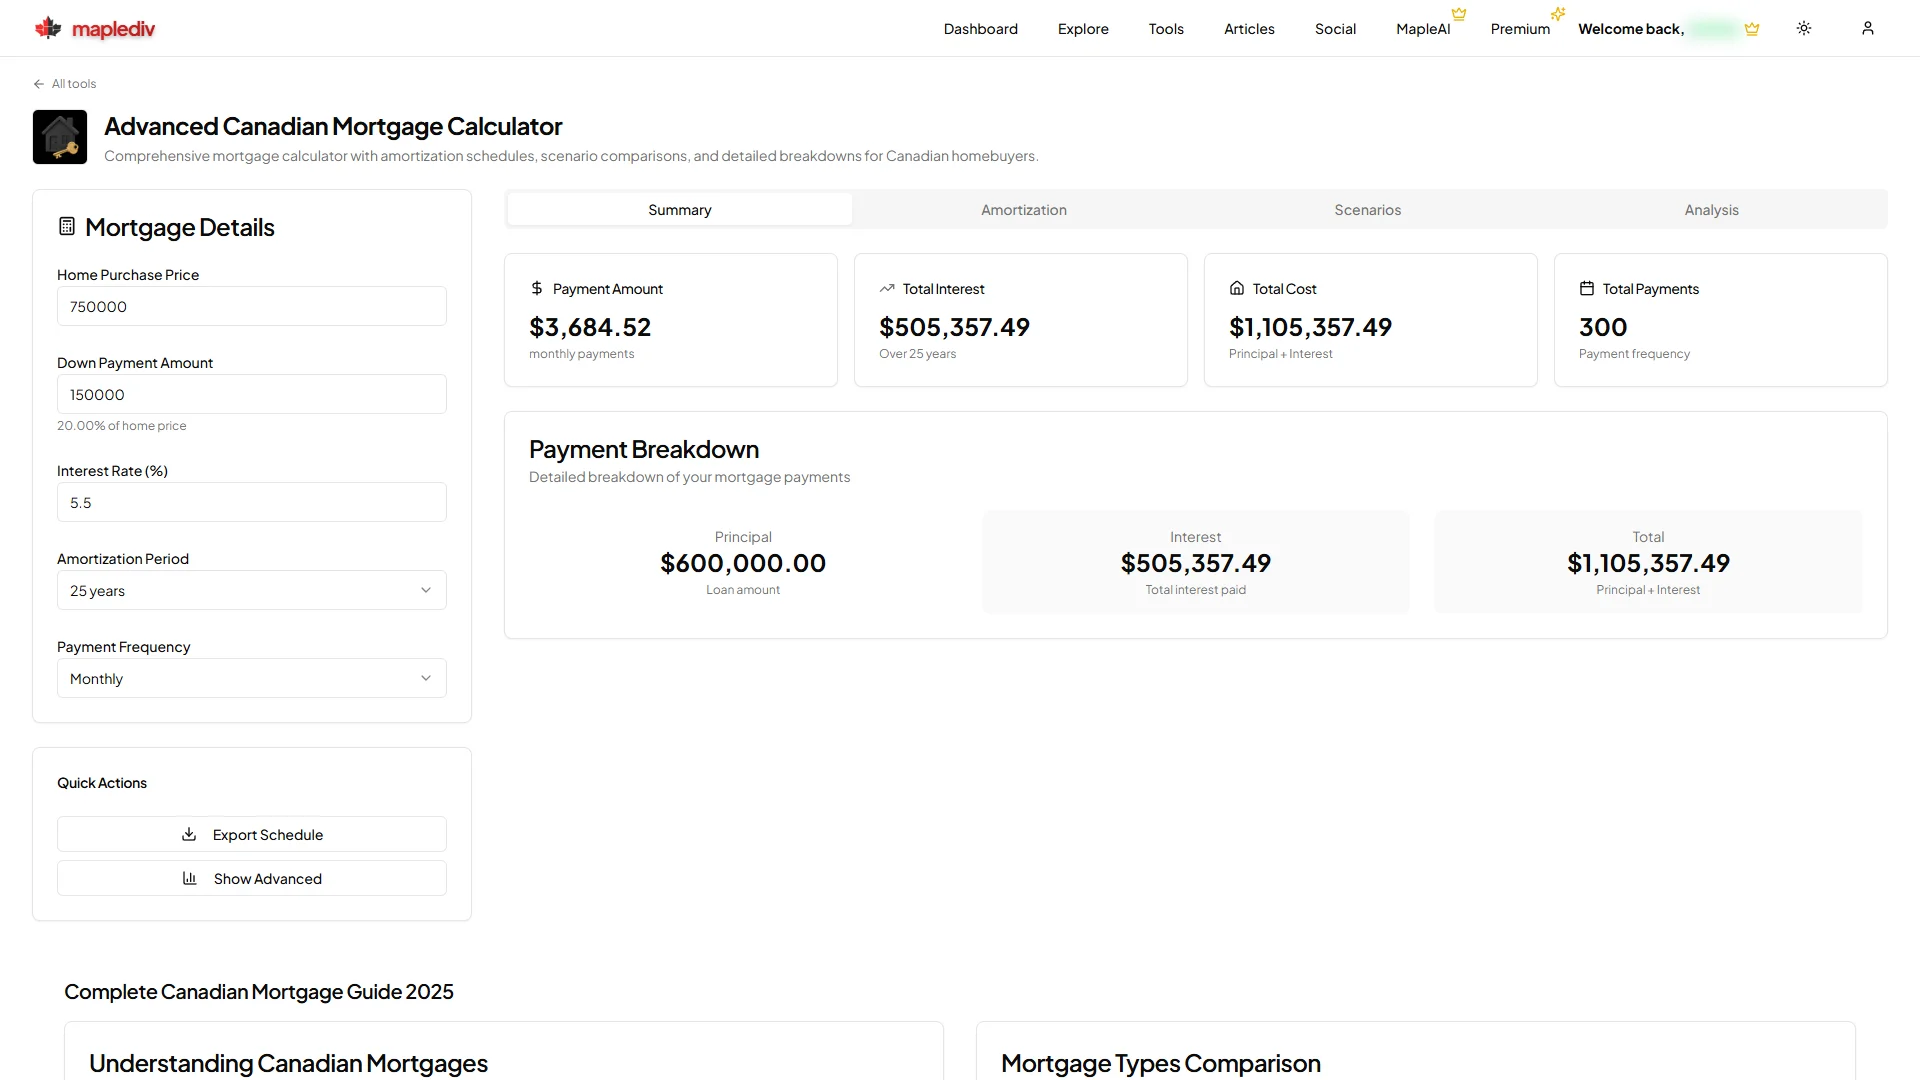Click the mortgage calculator house-and-key icon

tap(60, 137)
